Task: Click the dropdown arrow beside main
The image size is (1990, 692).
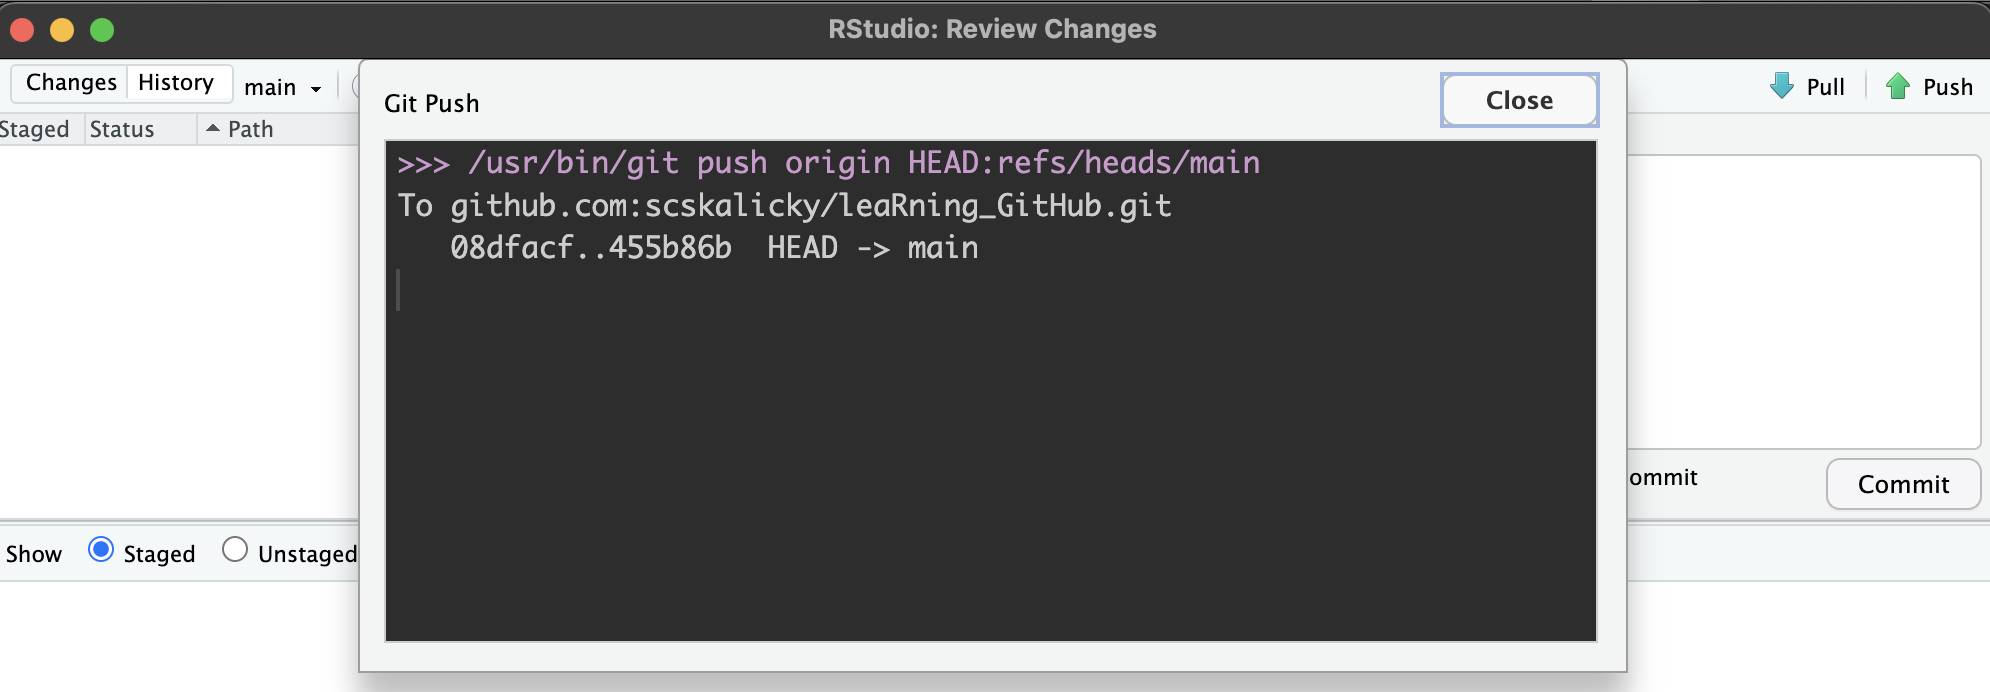Action: pos(316,89)
